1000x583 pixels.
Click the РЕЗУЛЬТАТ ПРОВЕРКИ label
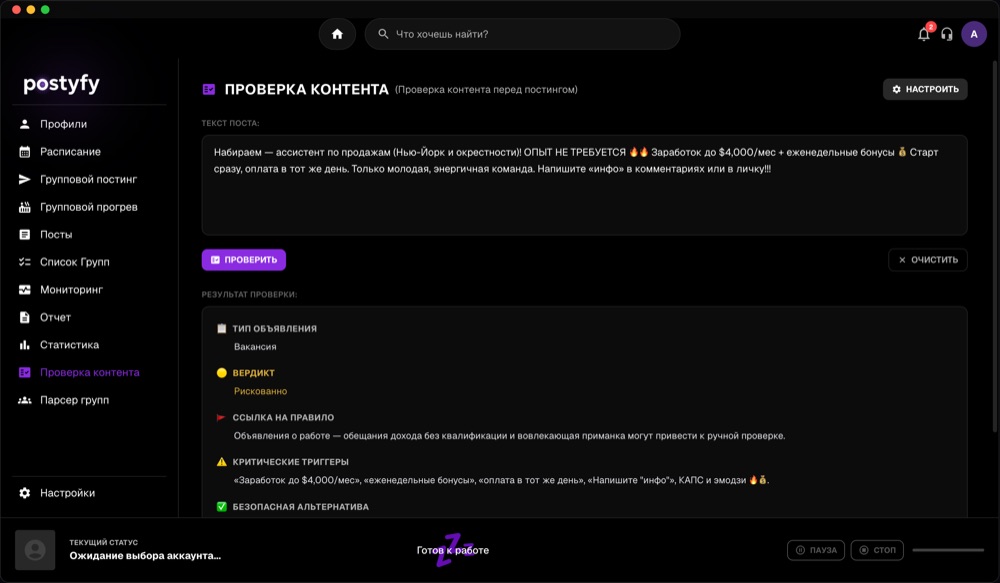point(249,294)
